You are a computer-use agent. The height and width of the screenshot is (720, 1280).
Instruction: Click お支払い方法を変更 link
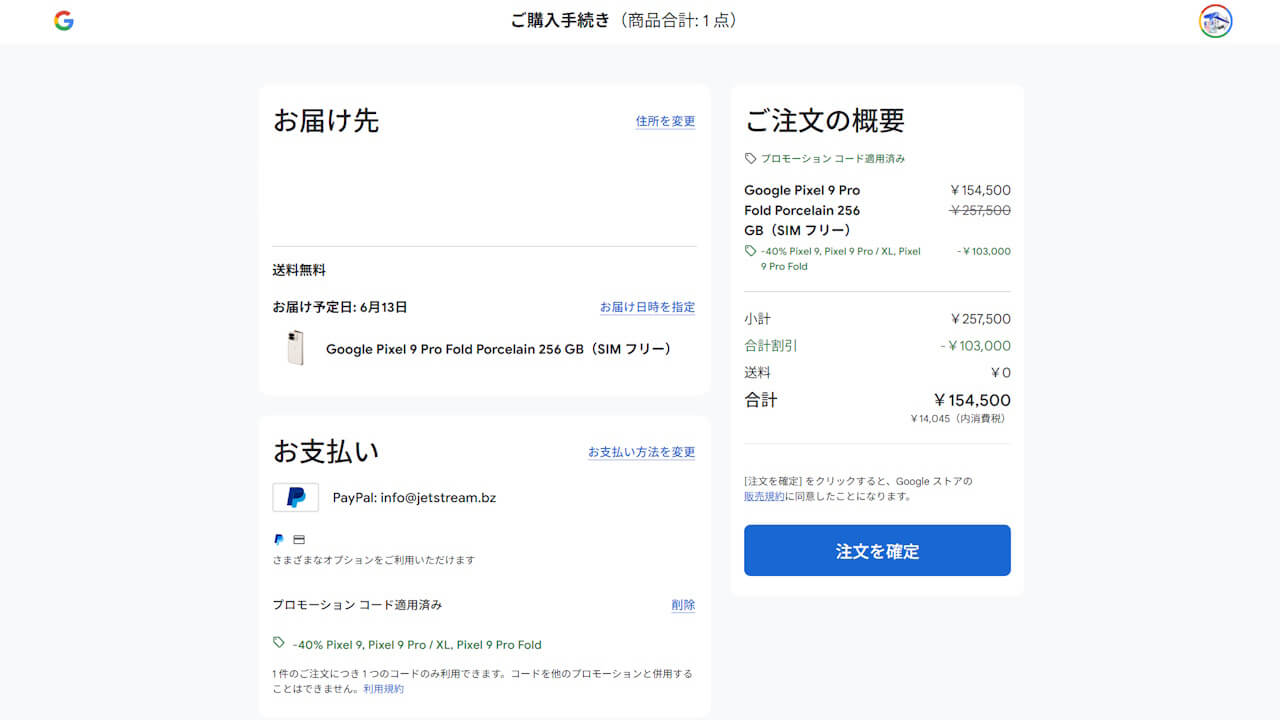coord(641,452)
